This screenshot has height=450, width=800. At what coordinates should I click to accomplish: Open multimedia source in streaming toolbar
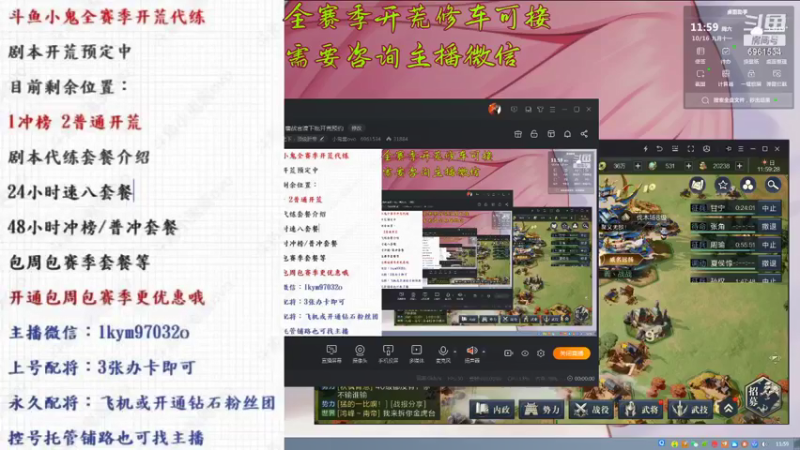[416, 353]
